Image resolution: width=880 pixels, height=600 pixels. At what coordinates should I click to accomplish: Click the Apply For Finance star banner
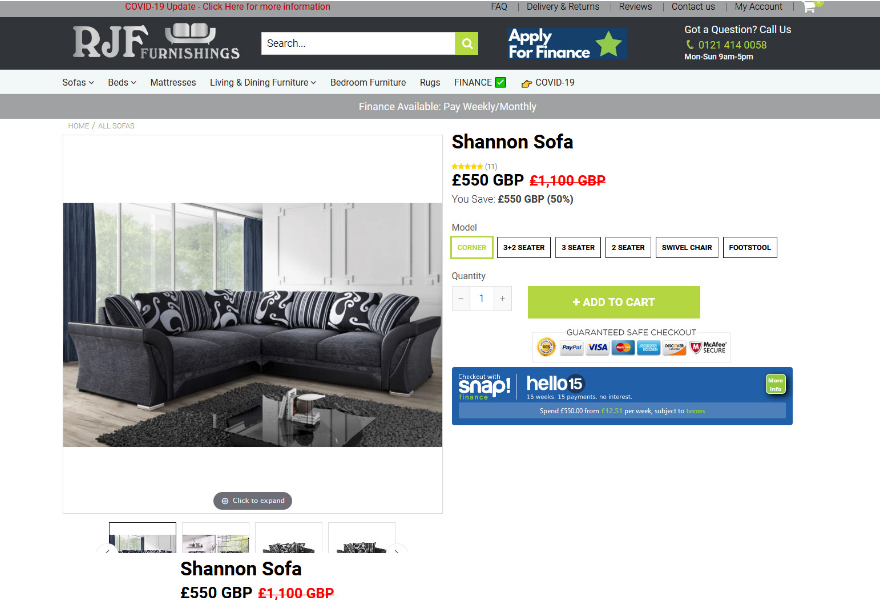[x=567, y=44]
